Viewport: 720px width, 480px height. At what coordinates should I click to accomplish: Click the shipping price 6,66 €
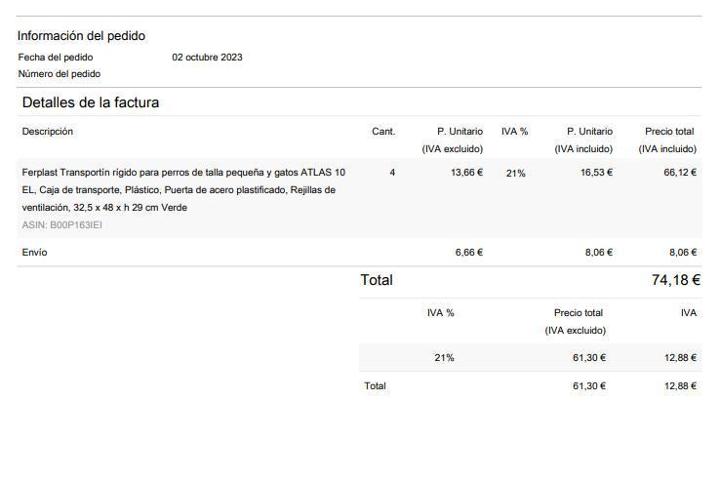click(468, 253)
